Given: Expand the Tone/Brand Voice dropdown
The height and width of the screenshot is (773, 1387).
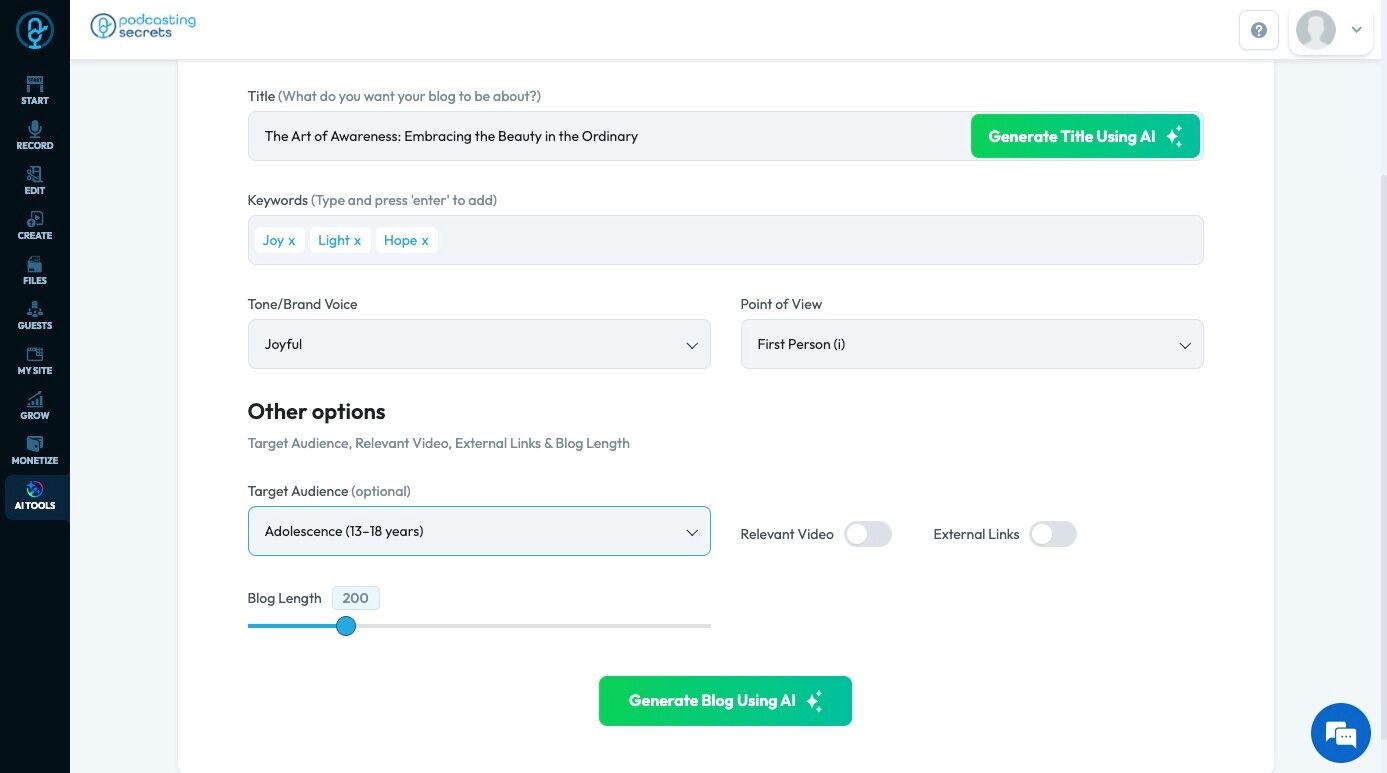Looking at the screenshot, I should pyautogui.click(x=479, y=344).
